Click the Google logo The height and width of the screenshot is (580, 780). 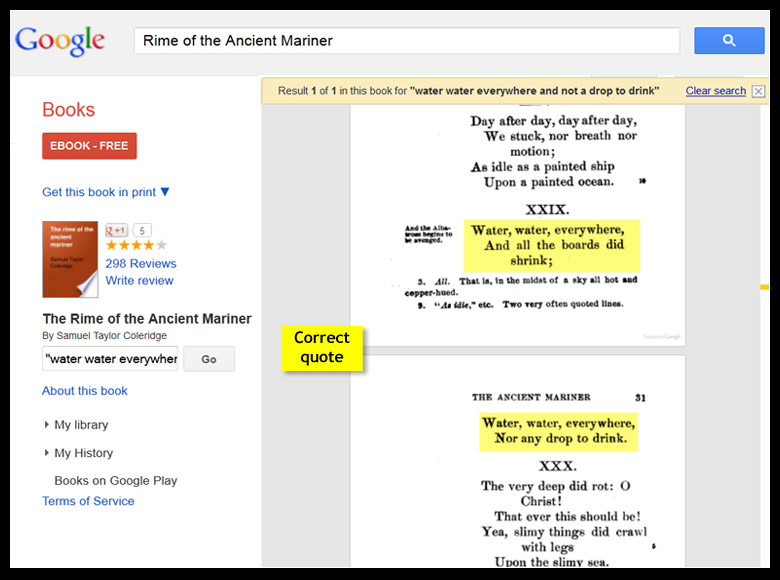click(x=60, y=41)
